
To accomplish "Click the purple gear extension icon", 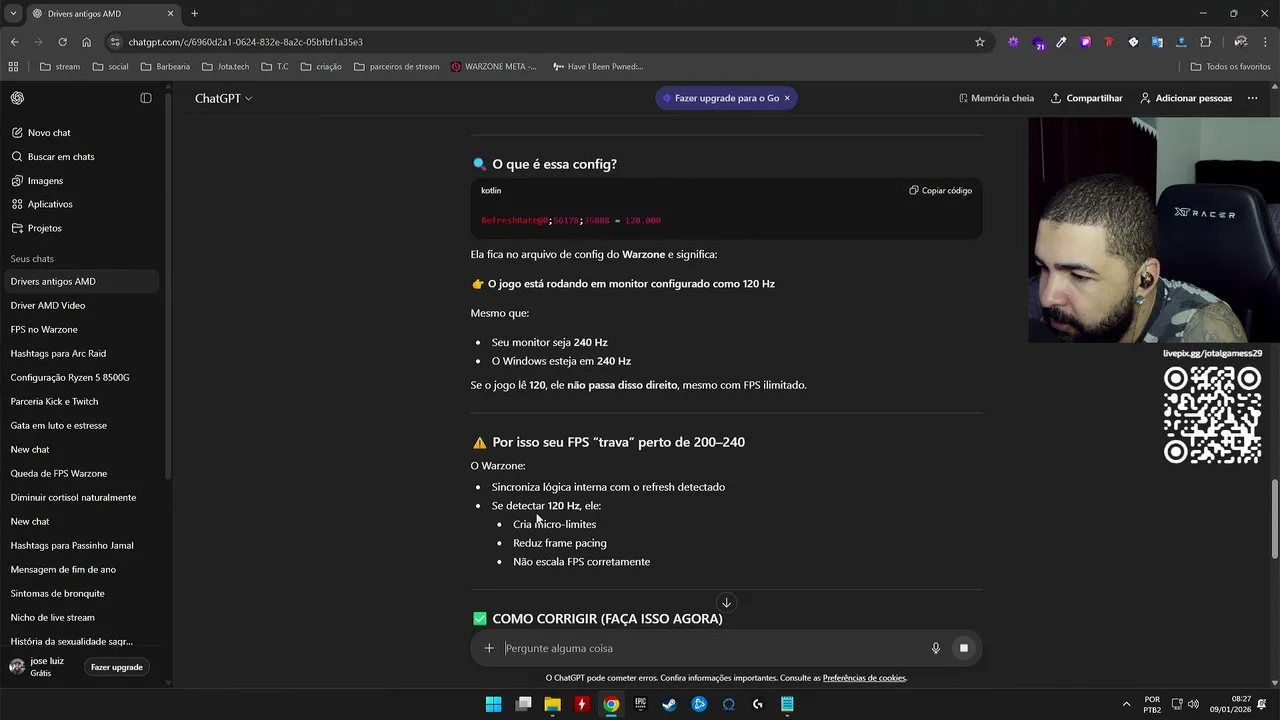I will pos(1013,42).
